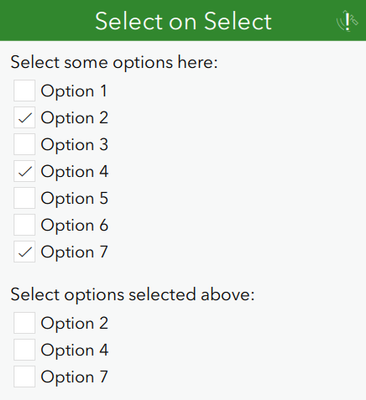Click 'Select options selected above:' question label
Screen dimensions: 366x400
133,295
